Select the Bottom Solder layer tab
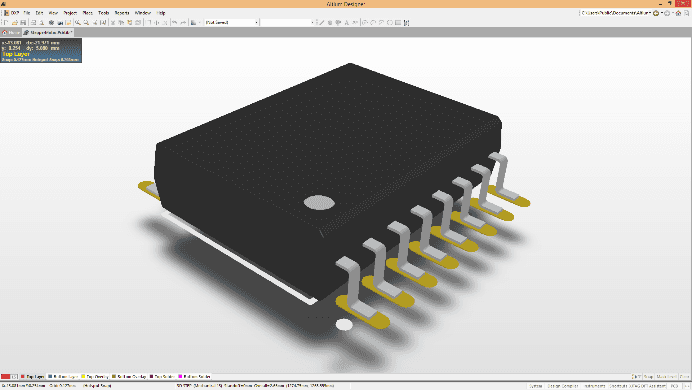Screen dimensions: 692x390 [194, 376]
